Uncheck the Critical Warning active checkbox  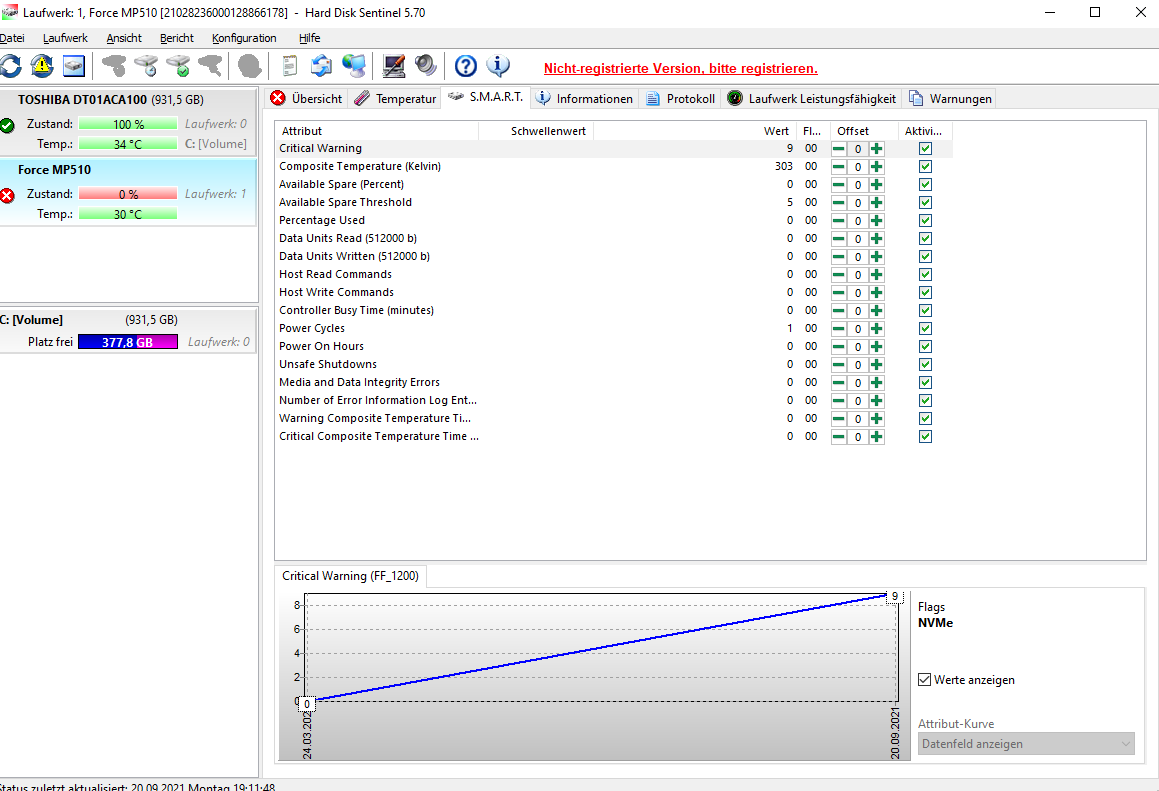[x=925, y=149]
